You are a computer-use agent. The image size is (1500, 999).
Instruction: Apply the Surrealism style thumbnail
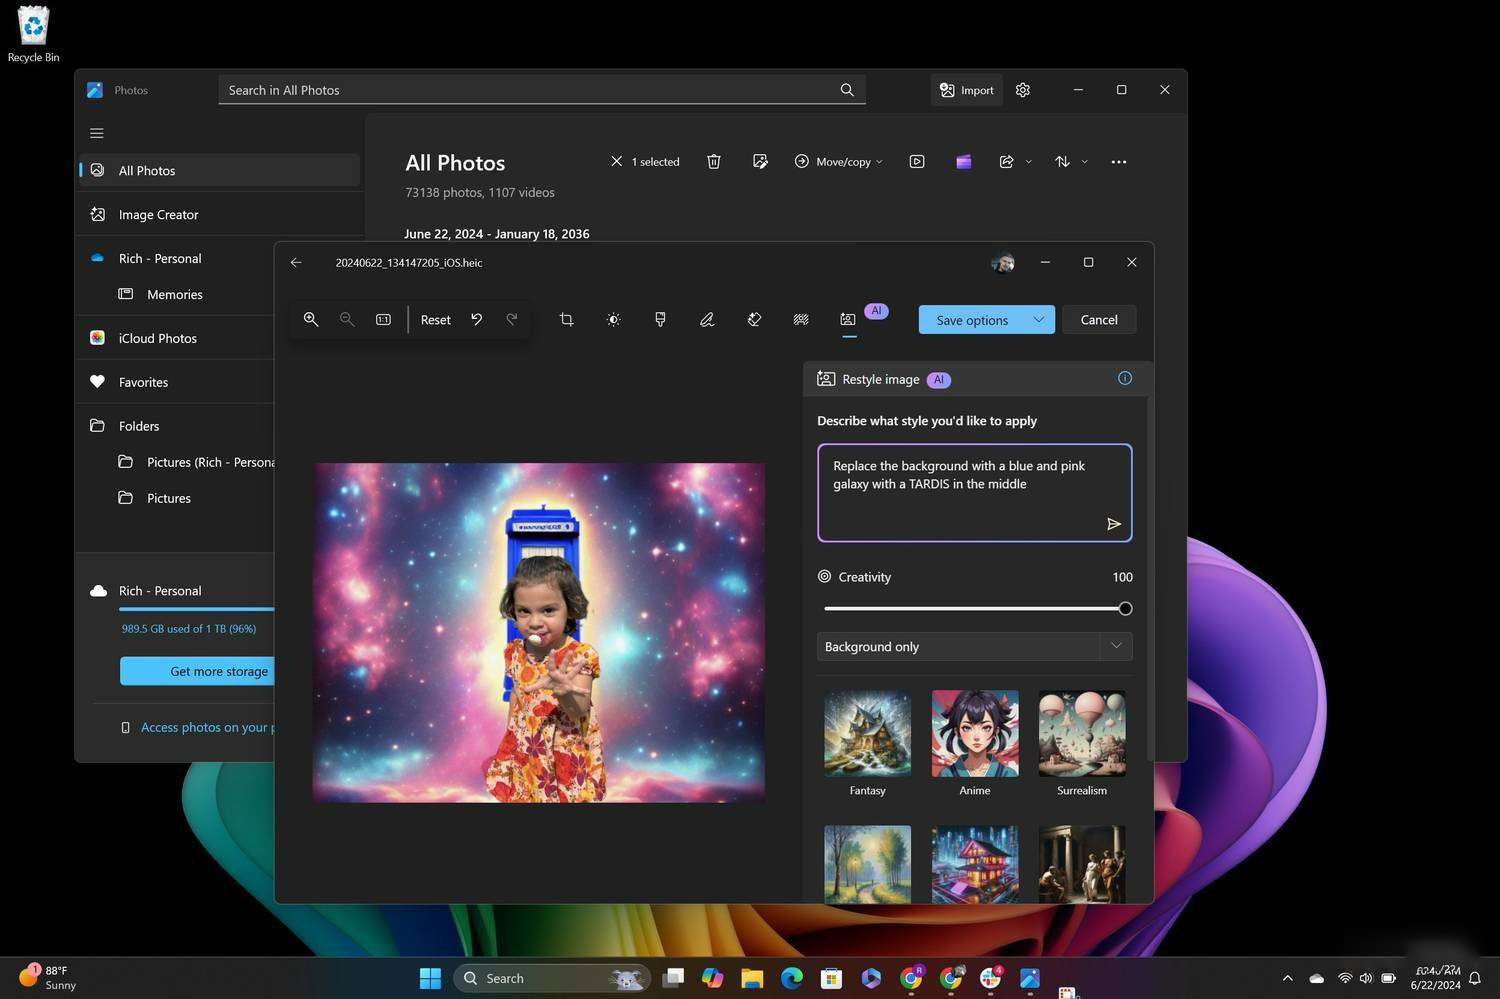(x=1082, y=733)
